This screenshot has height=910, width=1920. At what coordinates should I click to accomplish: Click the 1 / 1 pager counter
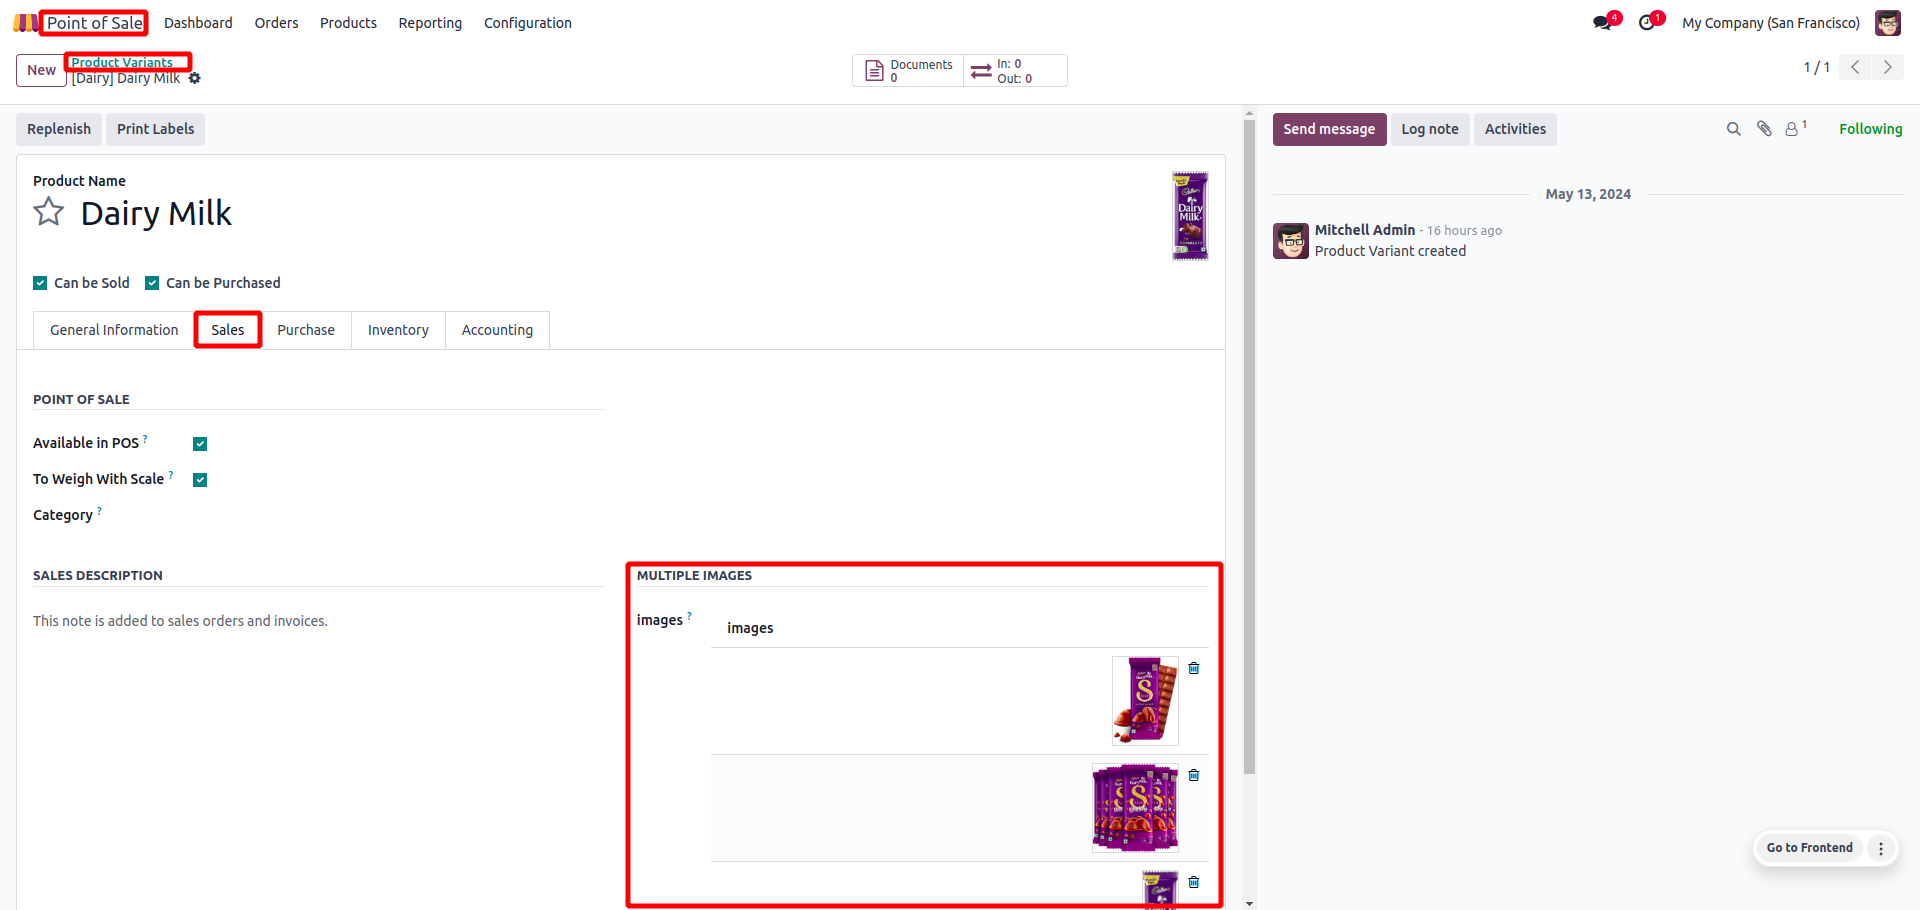click(1817, 67)
